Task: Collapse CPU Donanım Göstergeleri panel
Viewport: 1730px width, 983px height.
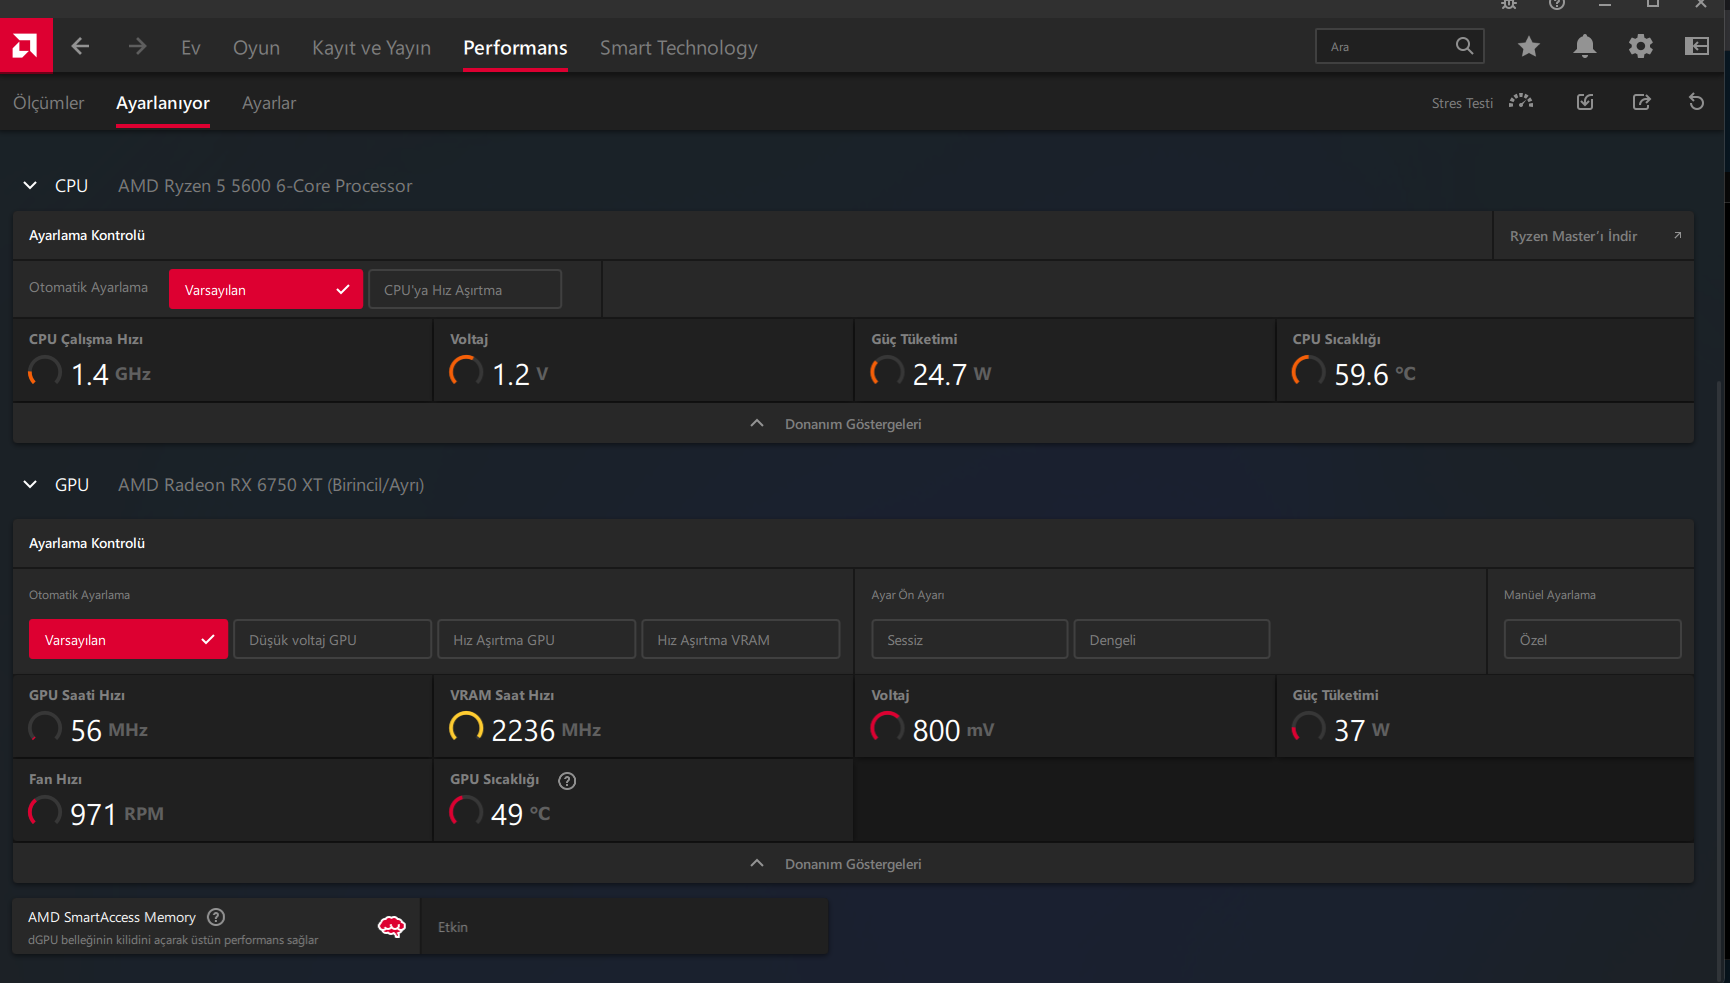Action: click(x=853, y=424)
